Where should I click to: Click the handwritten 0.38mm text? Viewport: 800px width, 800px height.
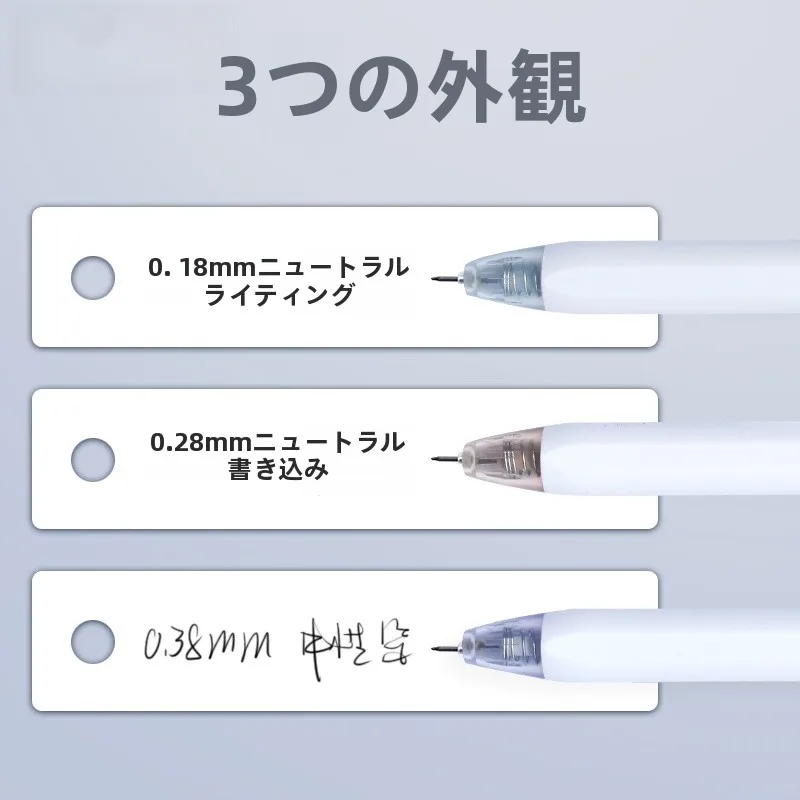207,643
